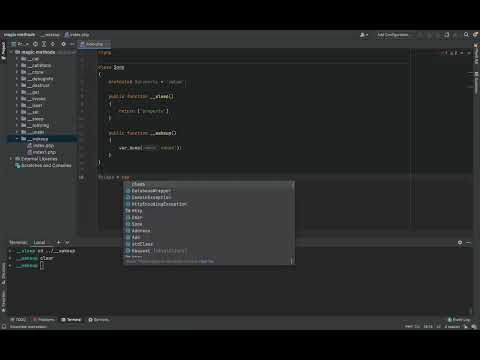480x360 pixels.
Task: Toggle the Project side tab
Action: (4, 51)
